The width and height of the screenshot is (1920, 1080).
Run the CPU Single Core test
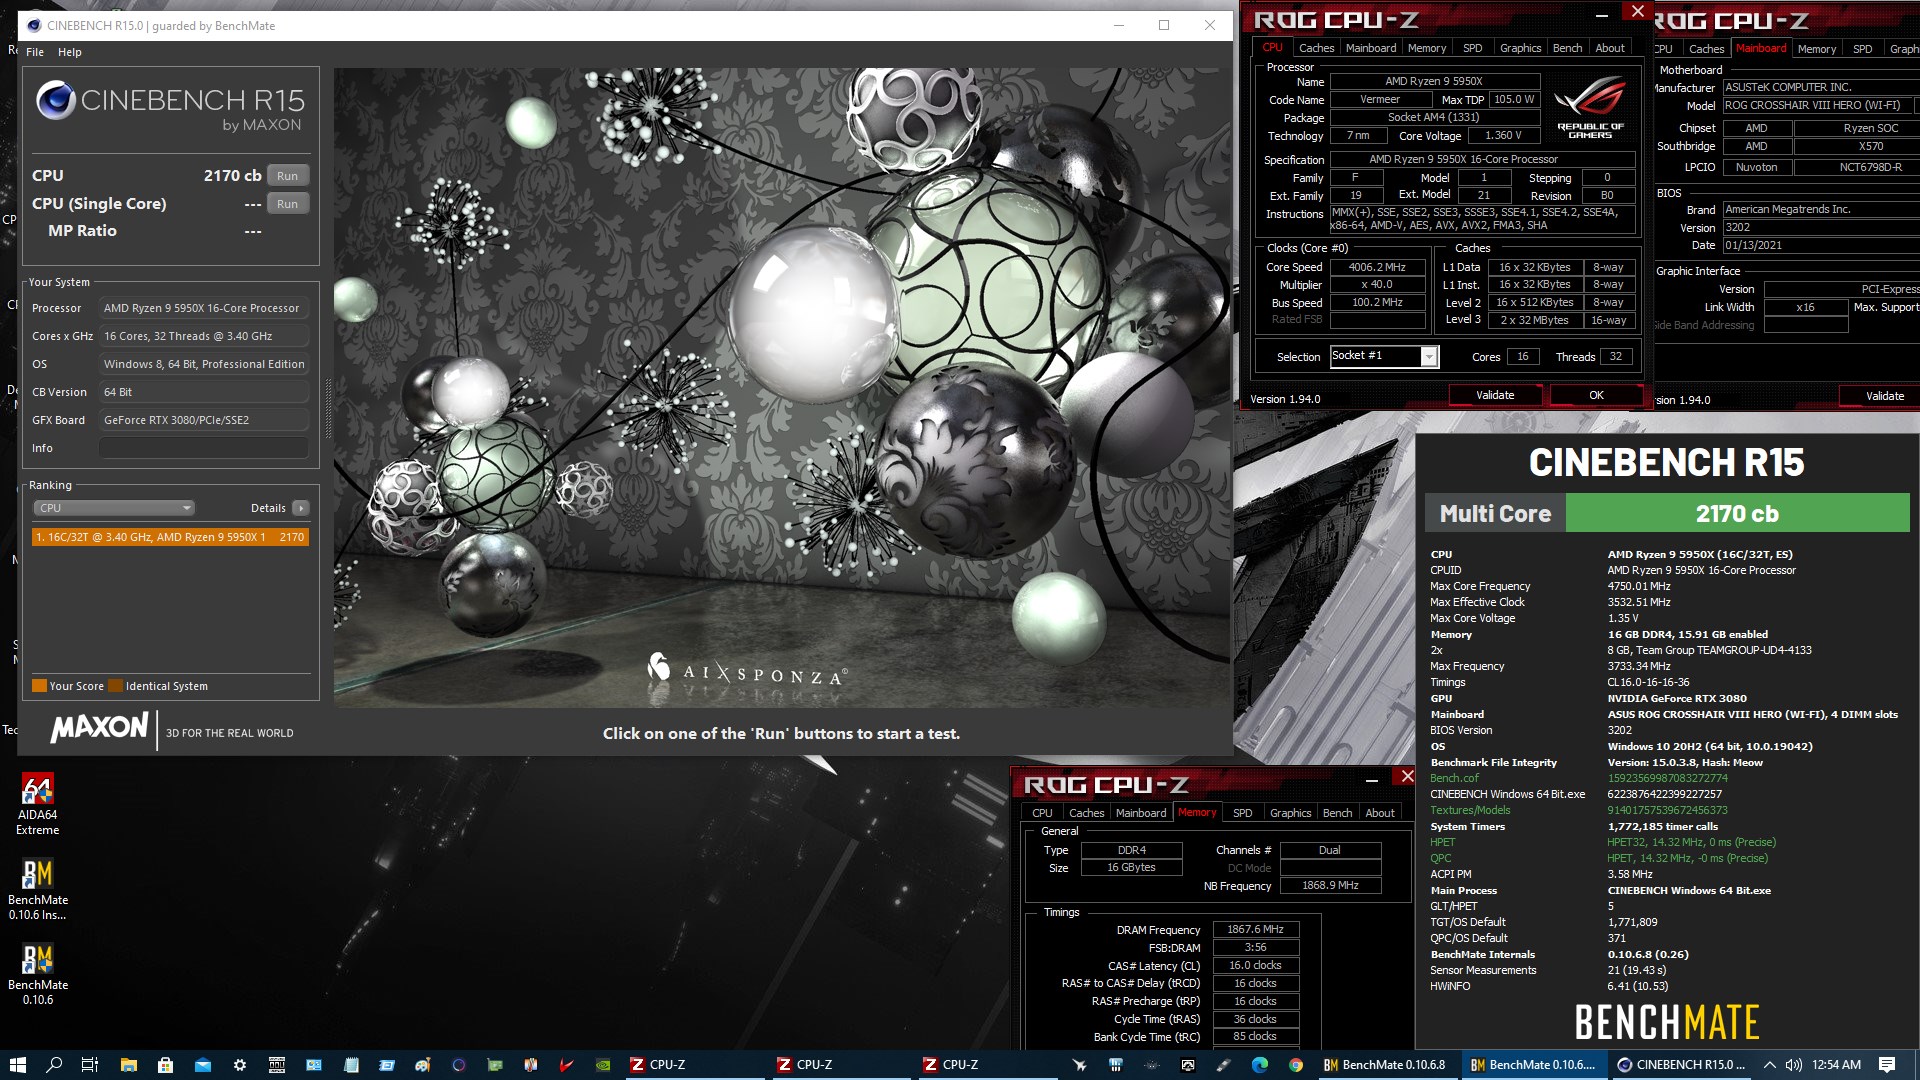tap(288, 204)
